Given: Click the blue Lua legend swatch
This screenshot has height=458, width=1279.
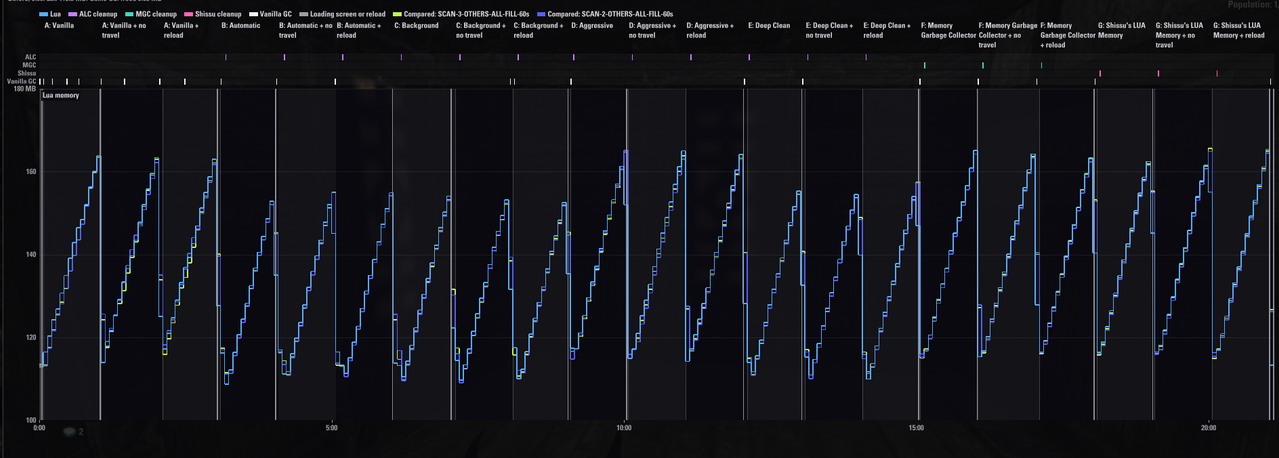Looking at the screenshot, I should point(43,14).
